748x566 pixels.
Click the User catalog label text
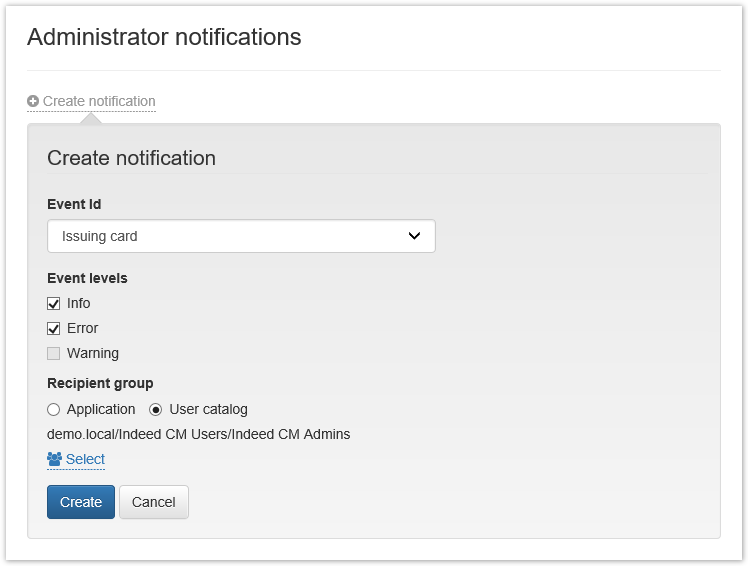point(207,409)
